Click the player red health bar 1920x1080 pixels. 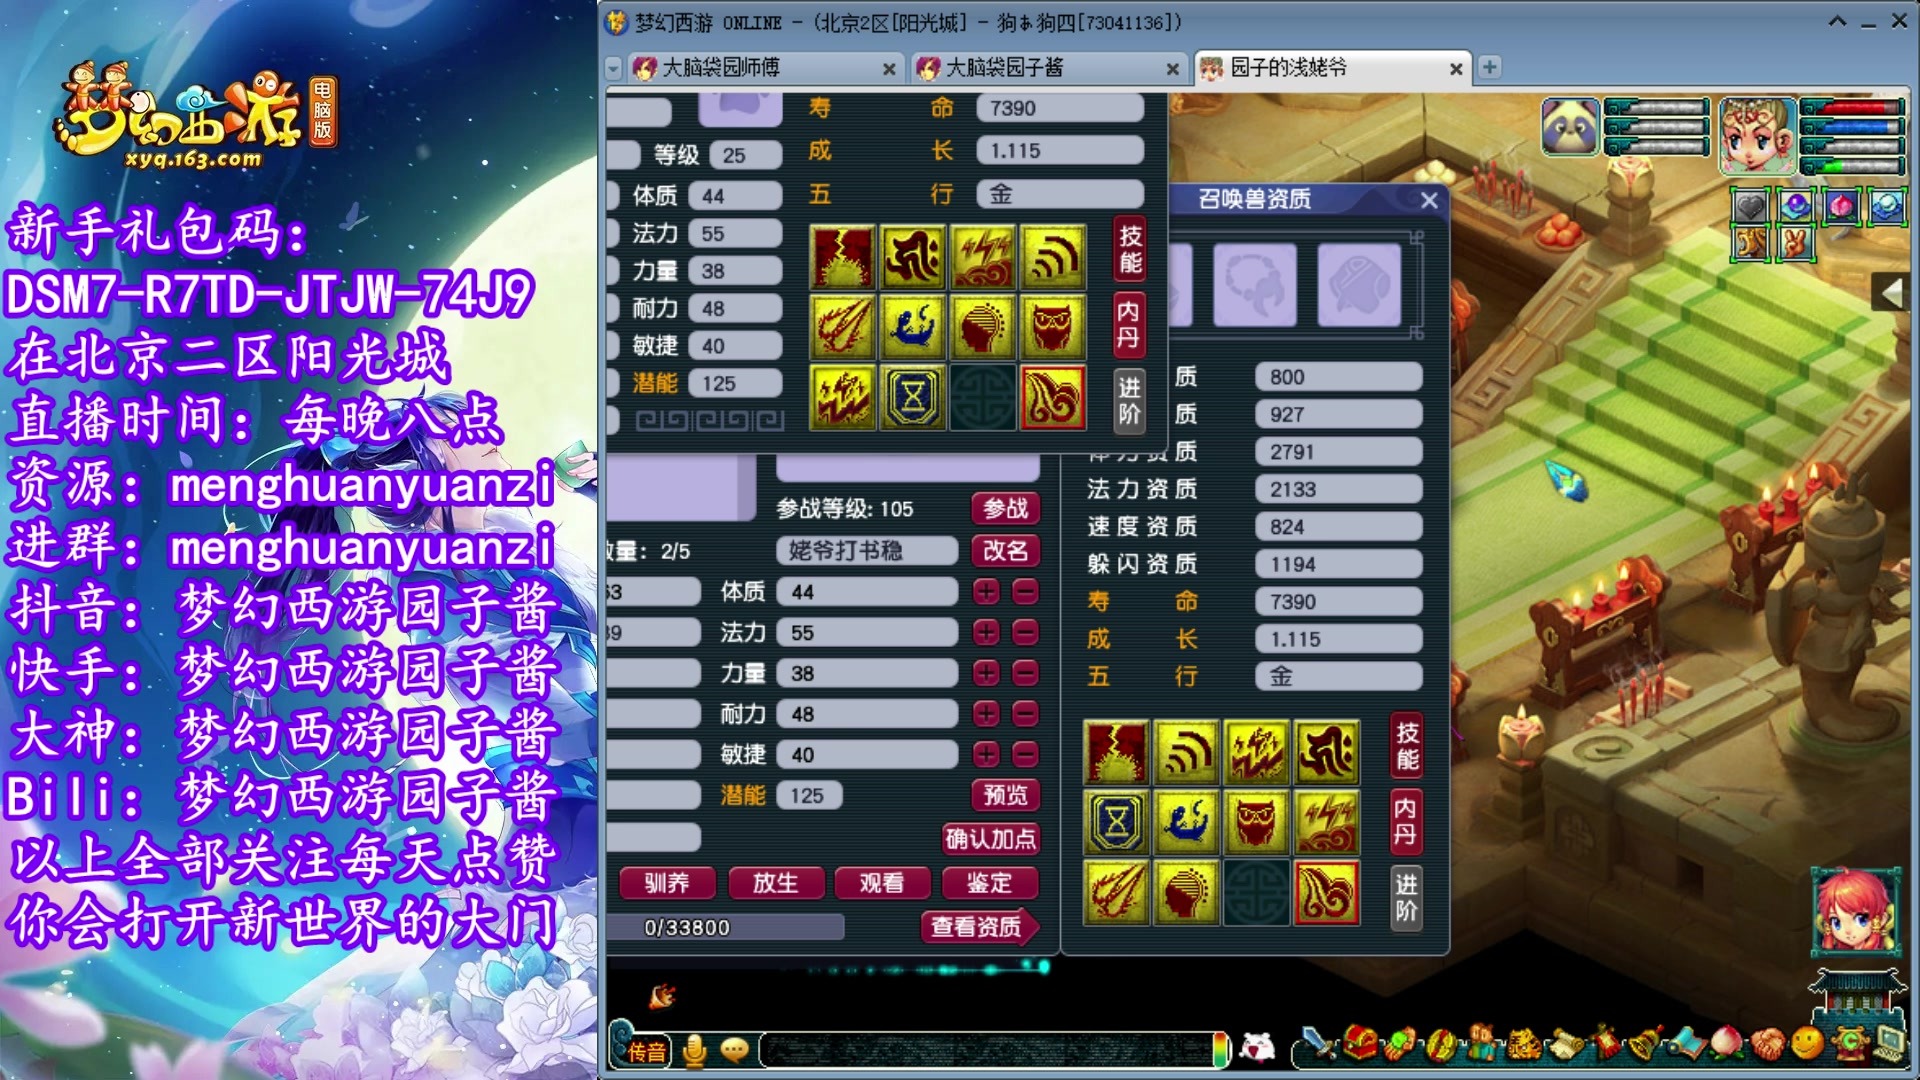pos(1853,107)
